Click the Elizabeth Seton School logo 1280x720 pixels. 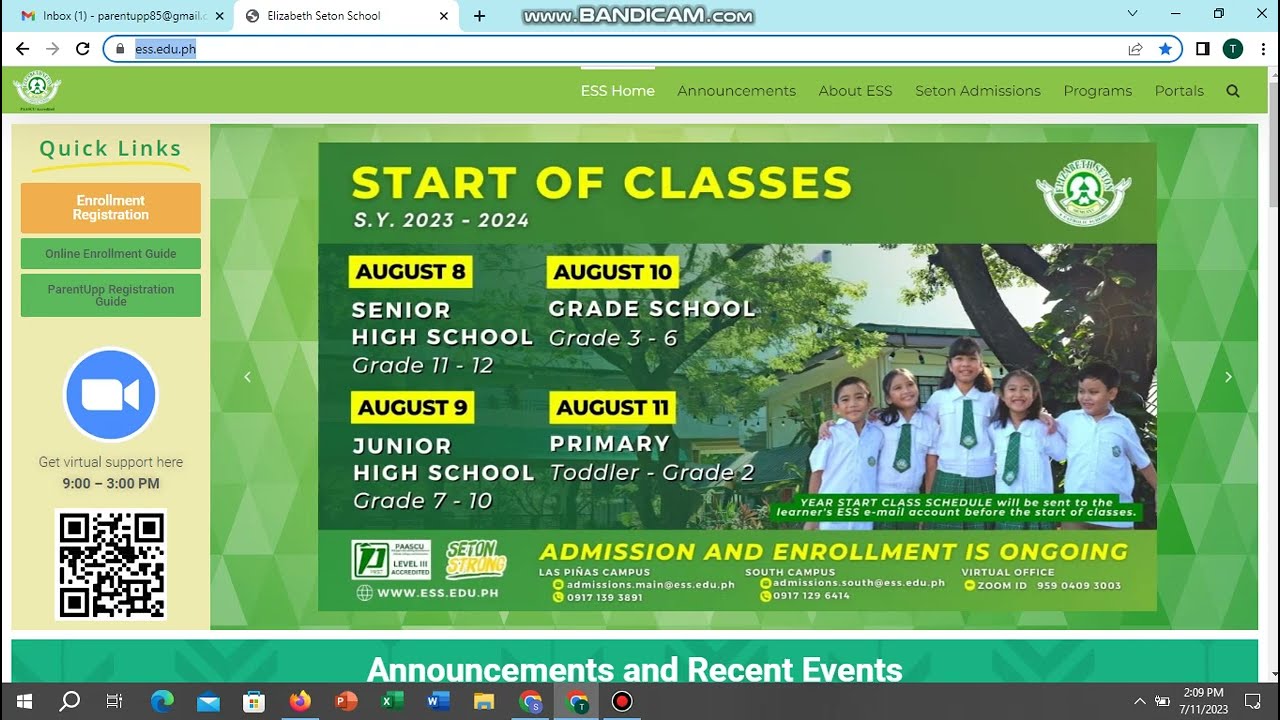coord(37,90)
